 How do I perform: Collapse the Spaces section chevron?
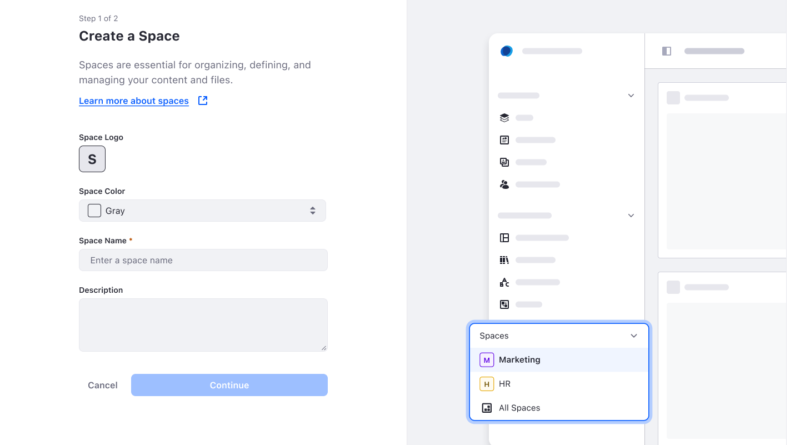point(634,336)
